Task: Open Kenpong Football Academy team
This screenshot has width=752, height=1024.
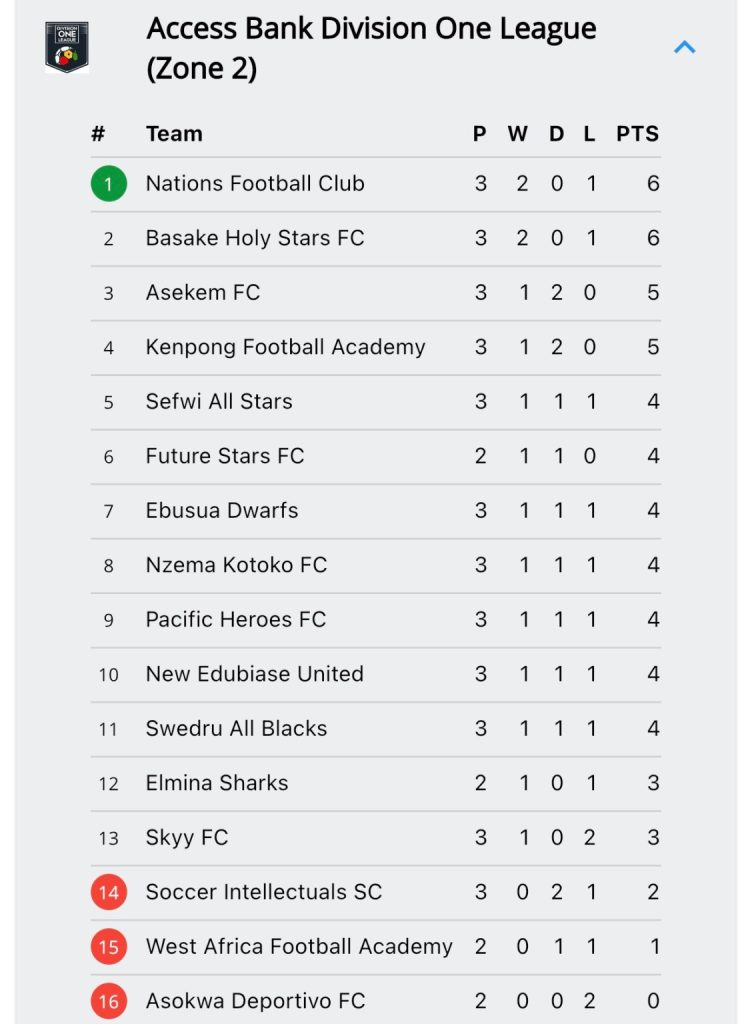Action: 375,347
